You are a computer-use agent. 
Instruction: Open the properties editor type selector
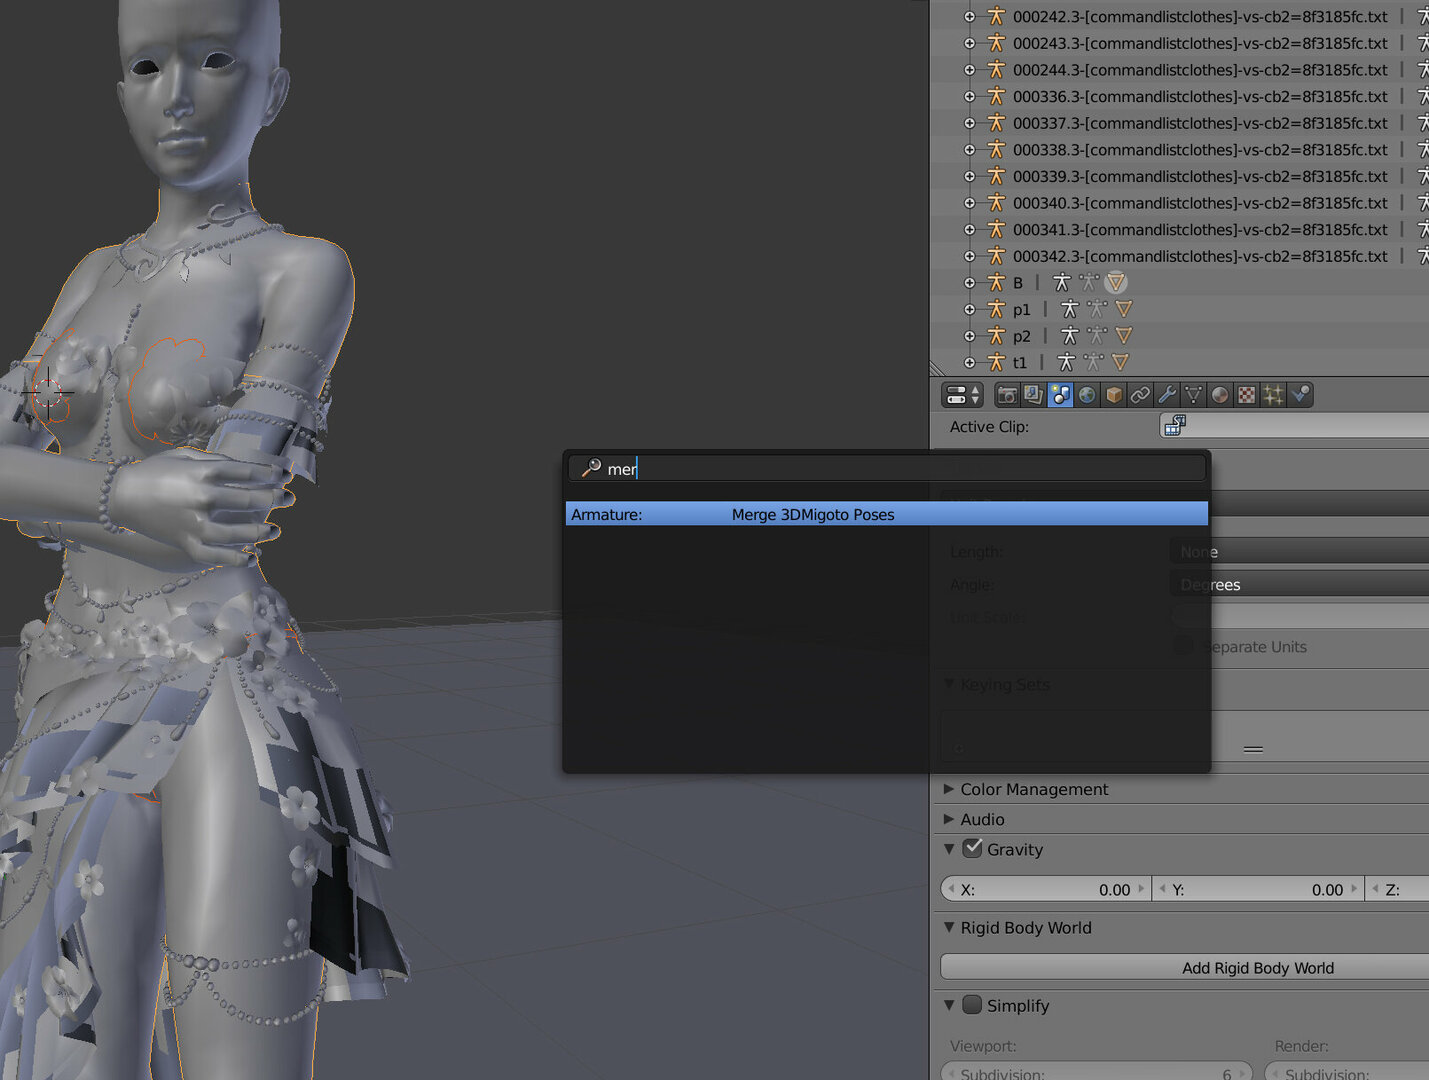[x=963, y=395]
